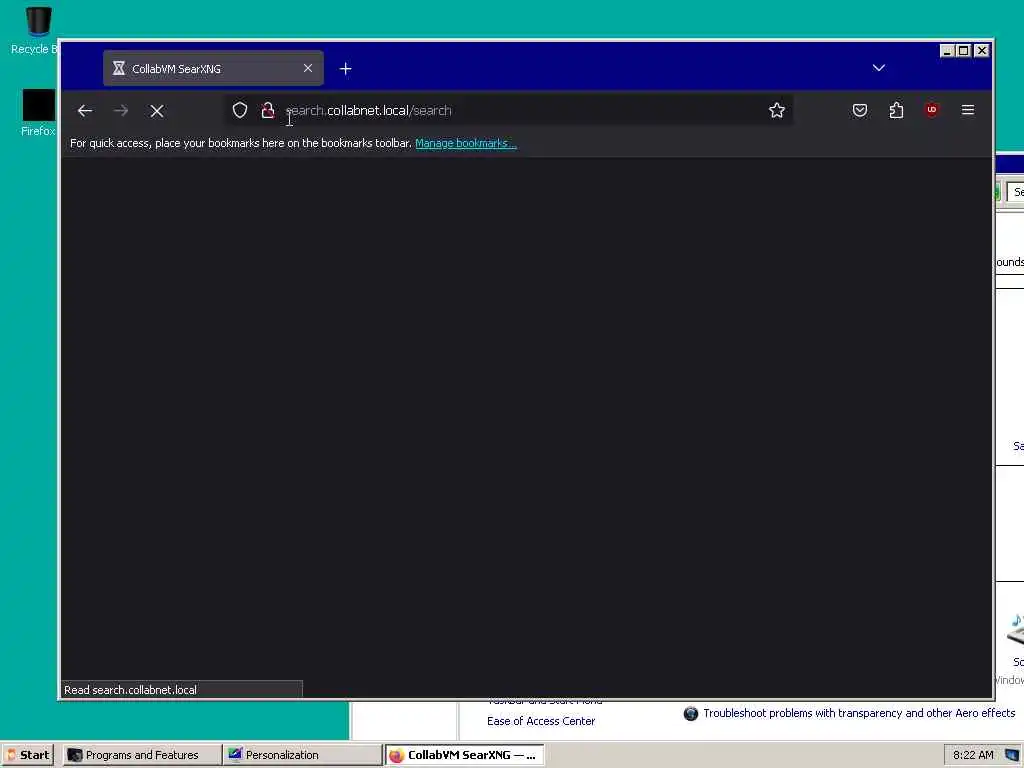The image size is (1024, 768).
Task: Maximize the Firefox window
Action: (x=963, y=50)
